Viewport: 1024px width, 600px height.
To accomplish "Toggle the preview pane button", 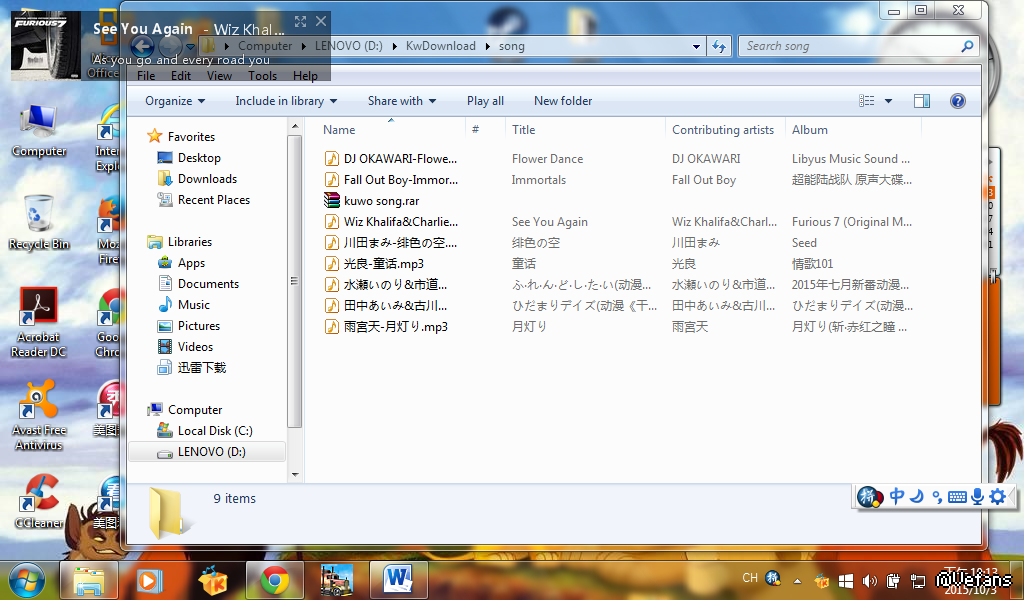I will click(922, 101).
